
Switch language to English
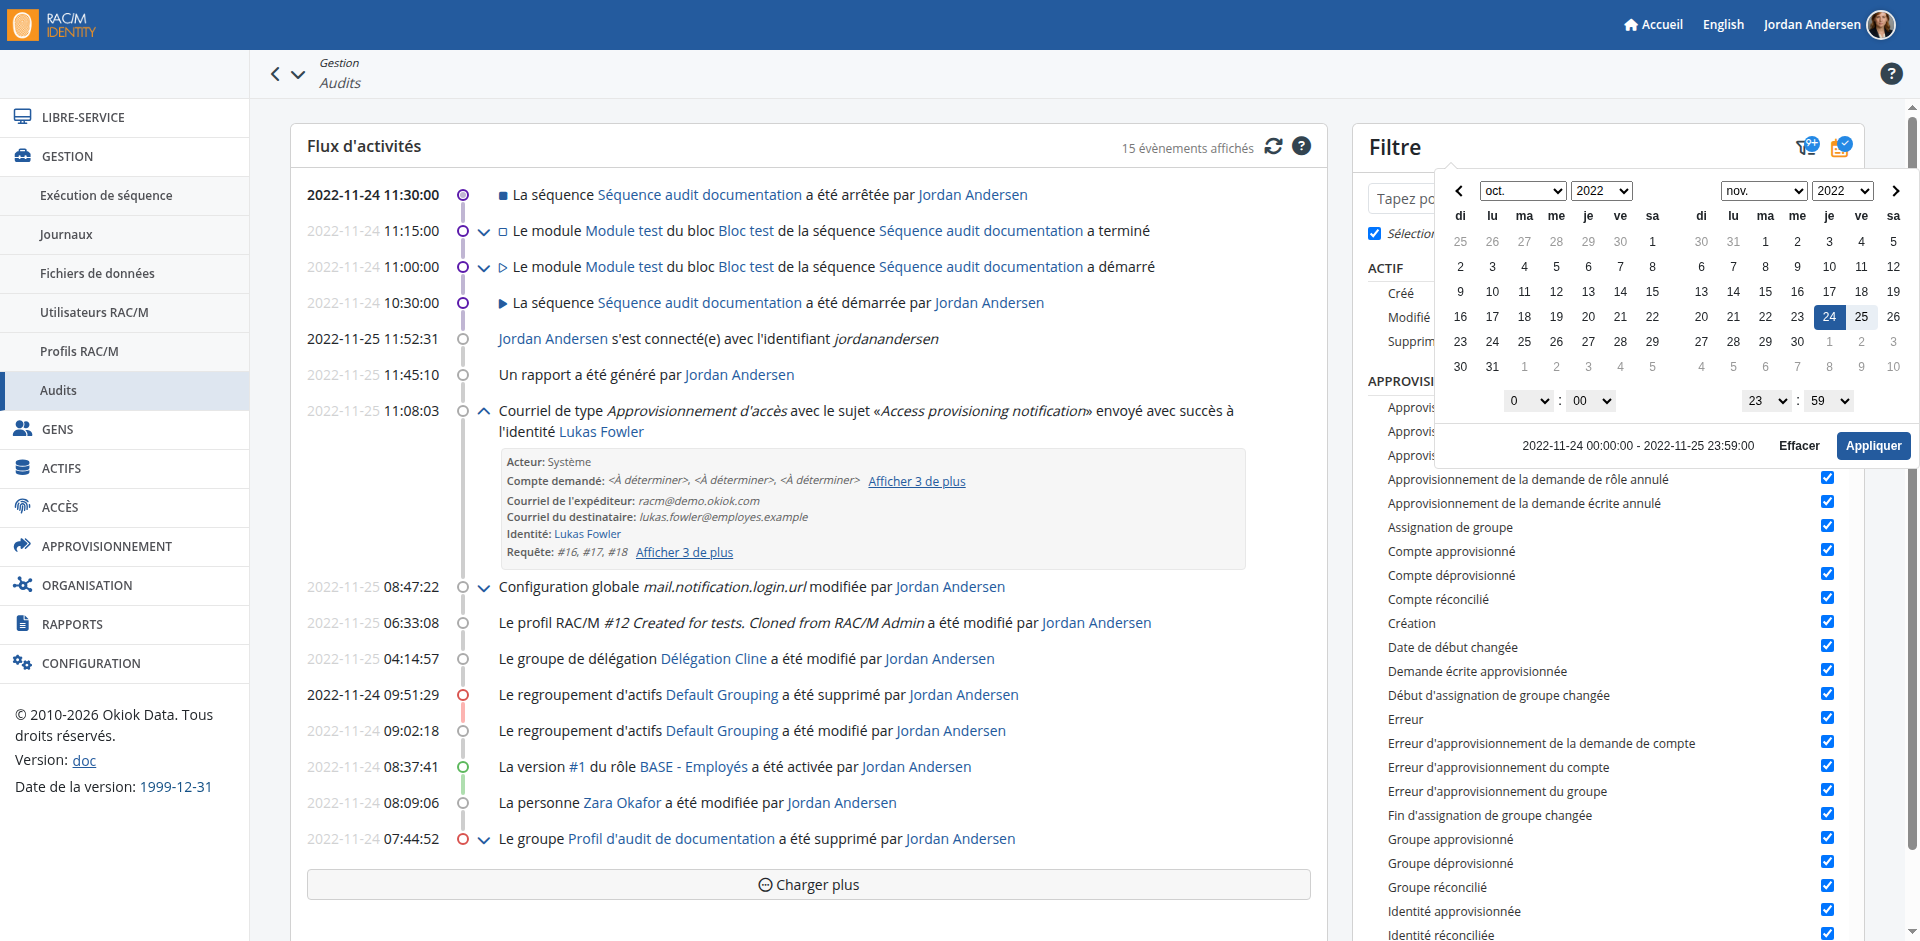pyautogui.click(x=1723, y=25)
